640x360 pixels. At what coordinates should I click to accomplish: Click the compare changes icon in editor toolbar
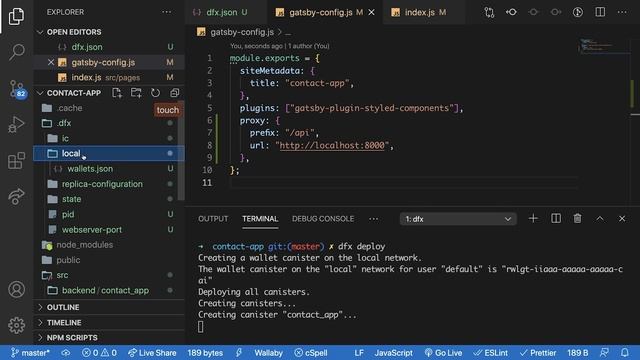point(489,12)
